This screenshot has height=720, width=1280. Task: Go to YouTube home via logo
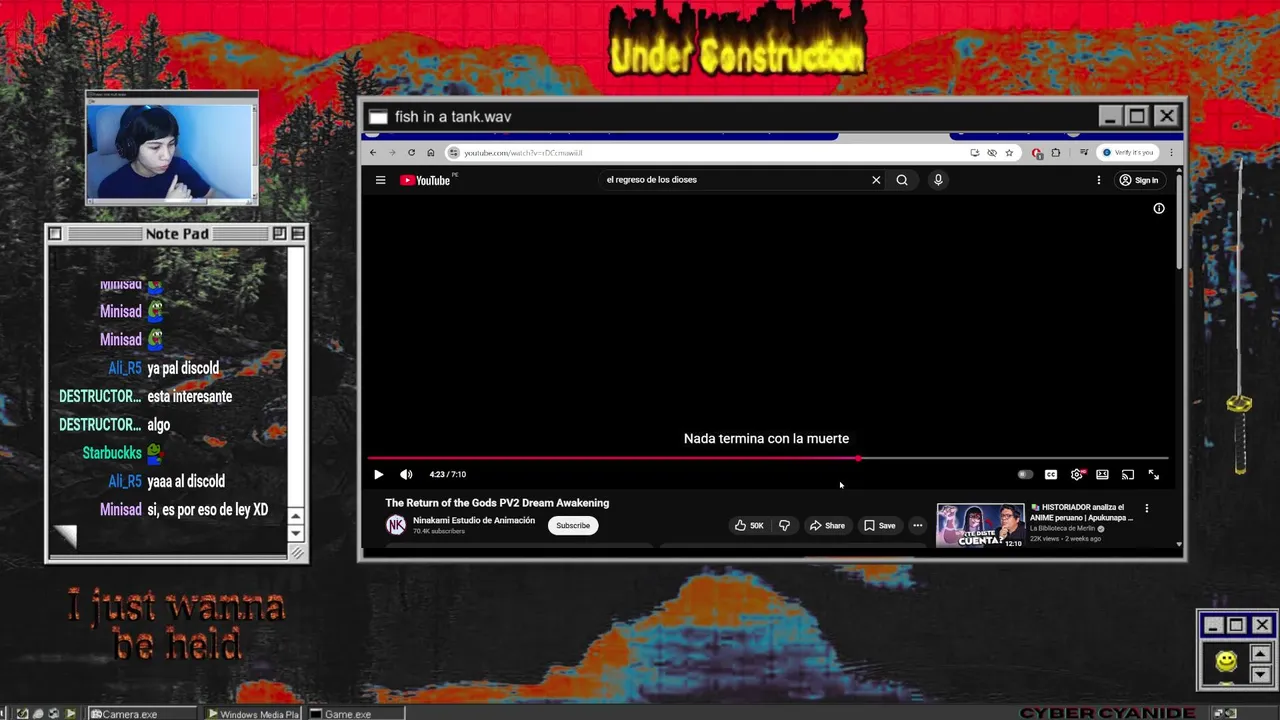[425, 180]
